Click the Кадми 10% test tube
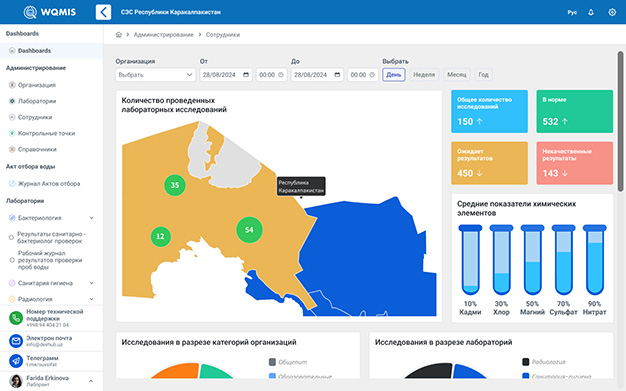Viewport: 626px width, 391px height. click(470, 260)
